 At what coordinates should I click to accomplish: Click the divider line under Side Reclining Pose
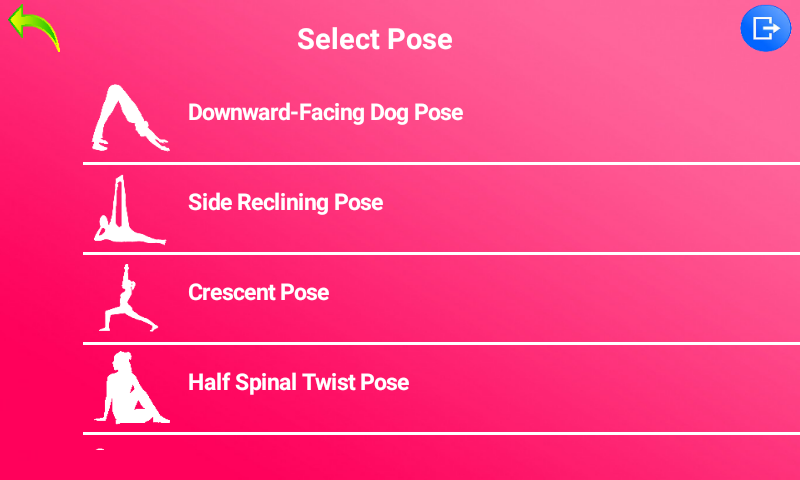point(440,253)
